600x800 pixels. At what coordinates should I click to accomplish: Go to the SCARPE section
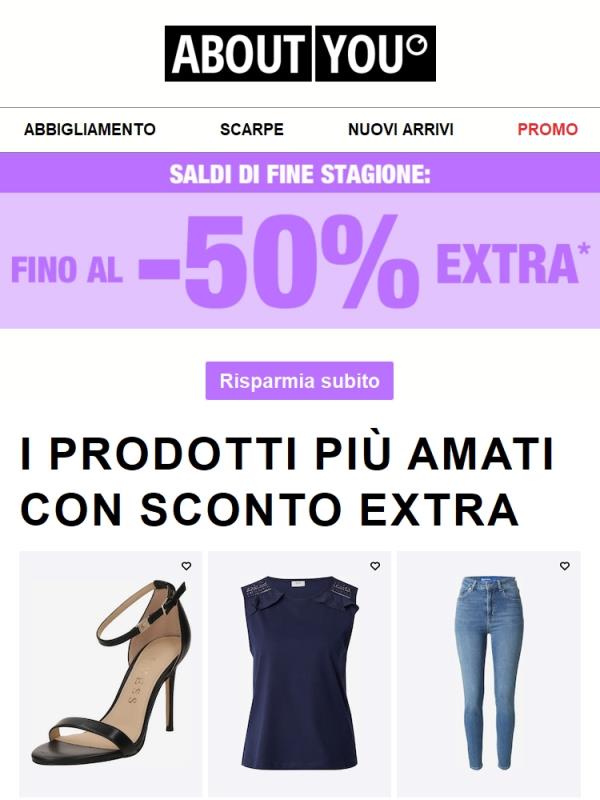click(252, 129)
